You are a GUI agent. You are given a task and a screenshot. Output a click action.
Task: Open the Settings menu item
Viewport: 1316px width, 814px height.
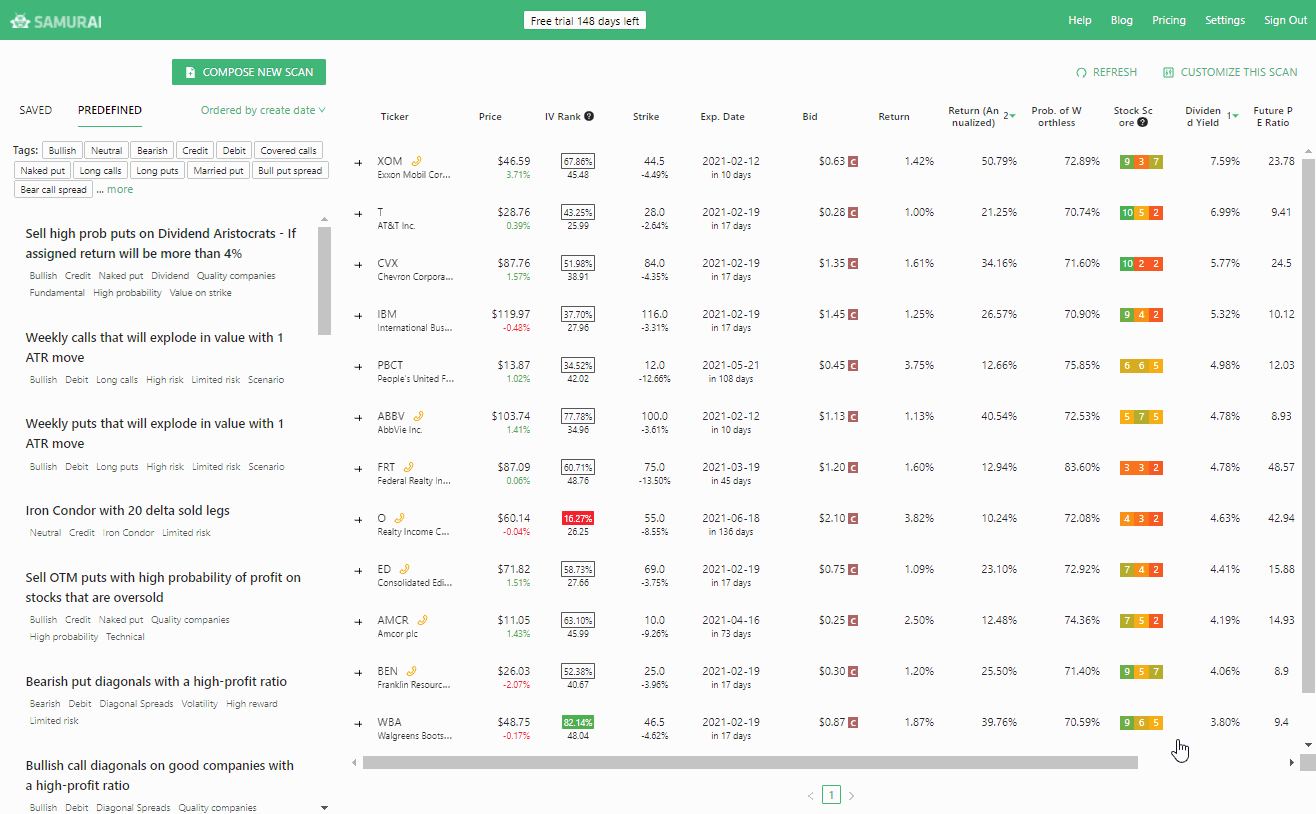tap(1225, 20)
